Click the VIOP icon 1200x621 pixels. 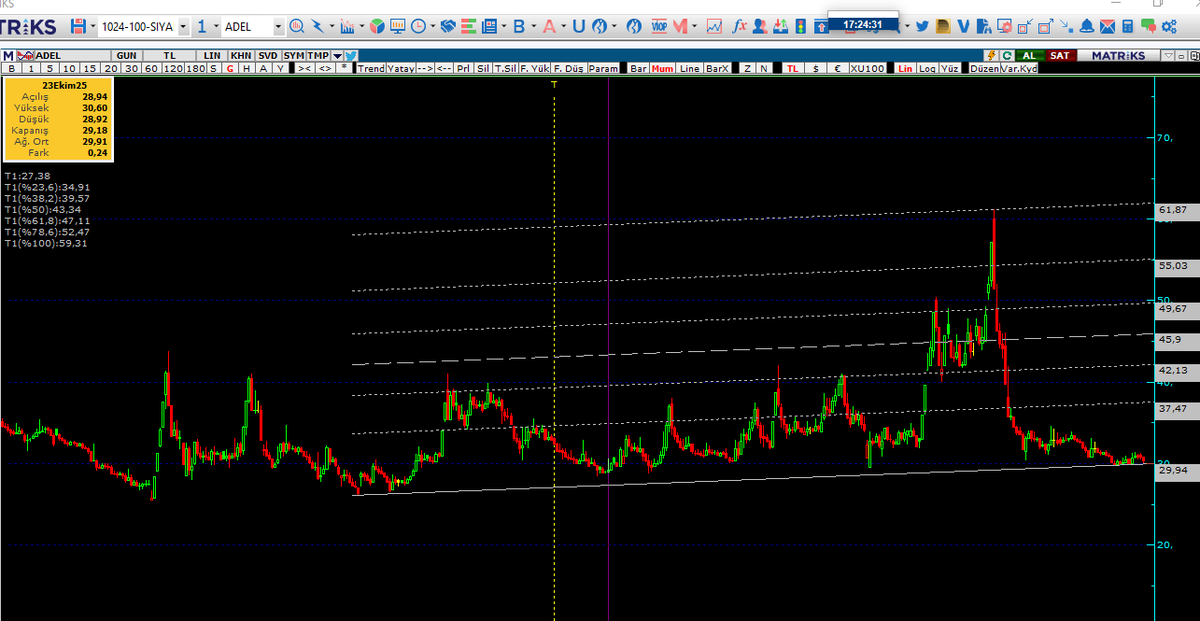(x=659, y=26)
